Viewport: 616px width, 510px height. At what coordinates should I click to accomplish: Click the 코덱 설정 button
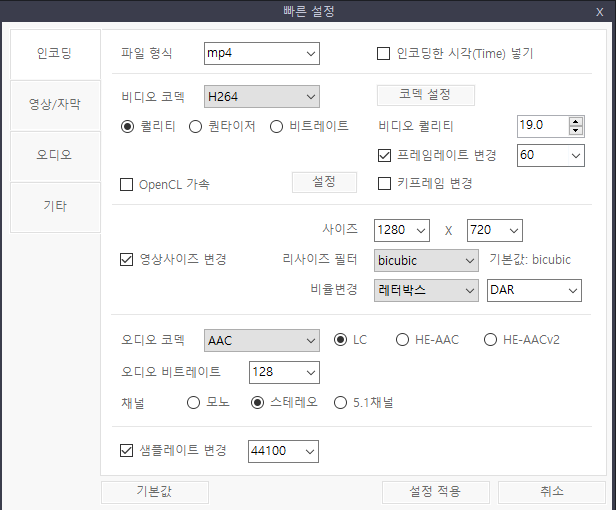tap(425, 95)
